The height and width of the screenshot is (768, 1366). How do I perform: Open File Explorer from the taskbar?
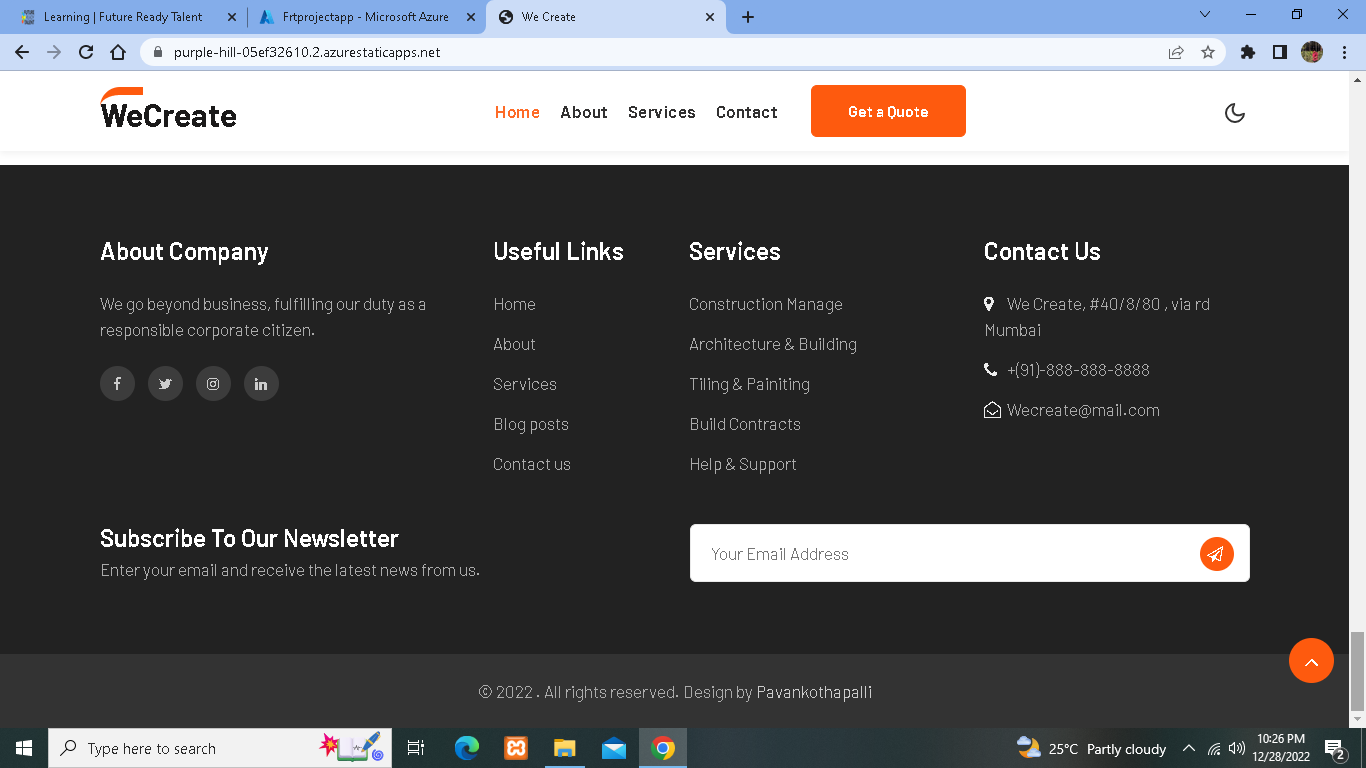(x=565, y=748)
